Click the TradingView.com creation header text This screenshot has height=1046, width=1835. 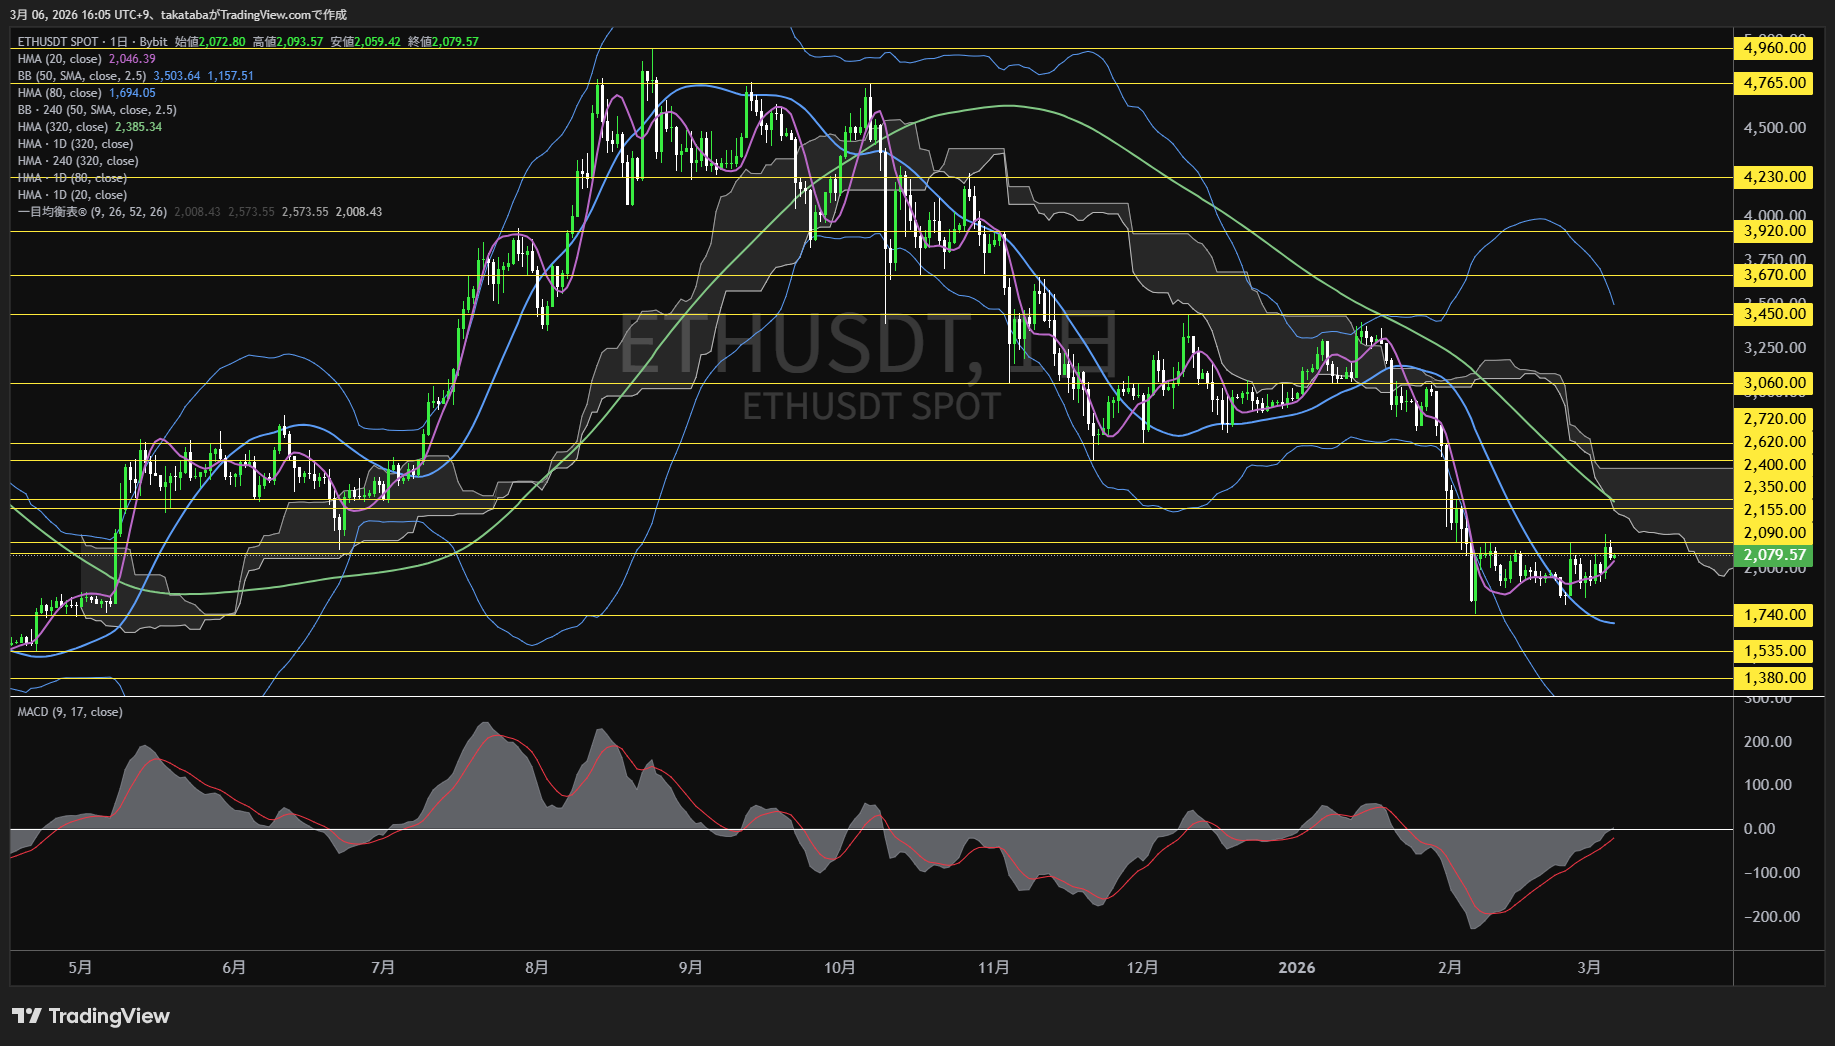click(x=178, y=14)
